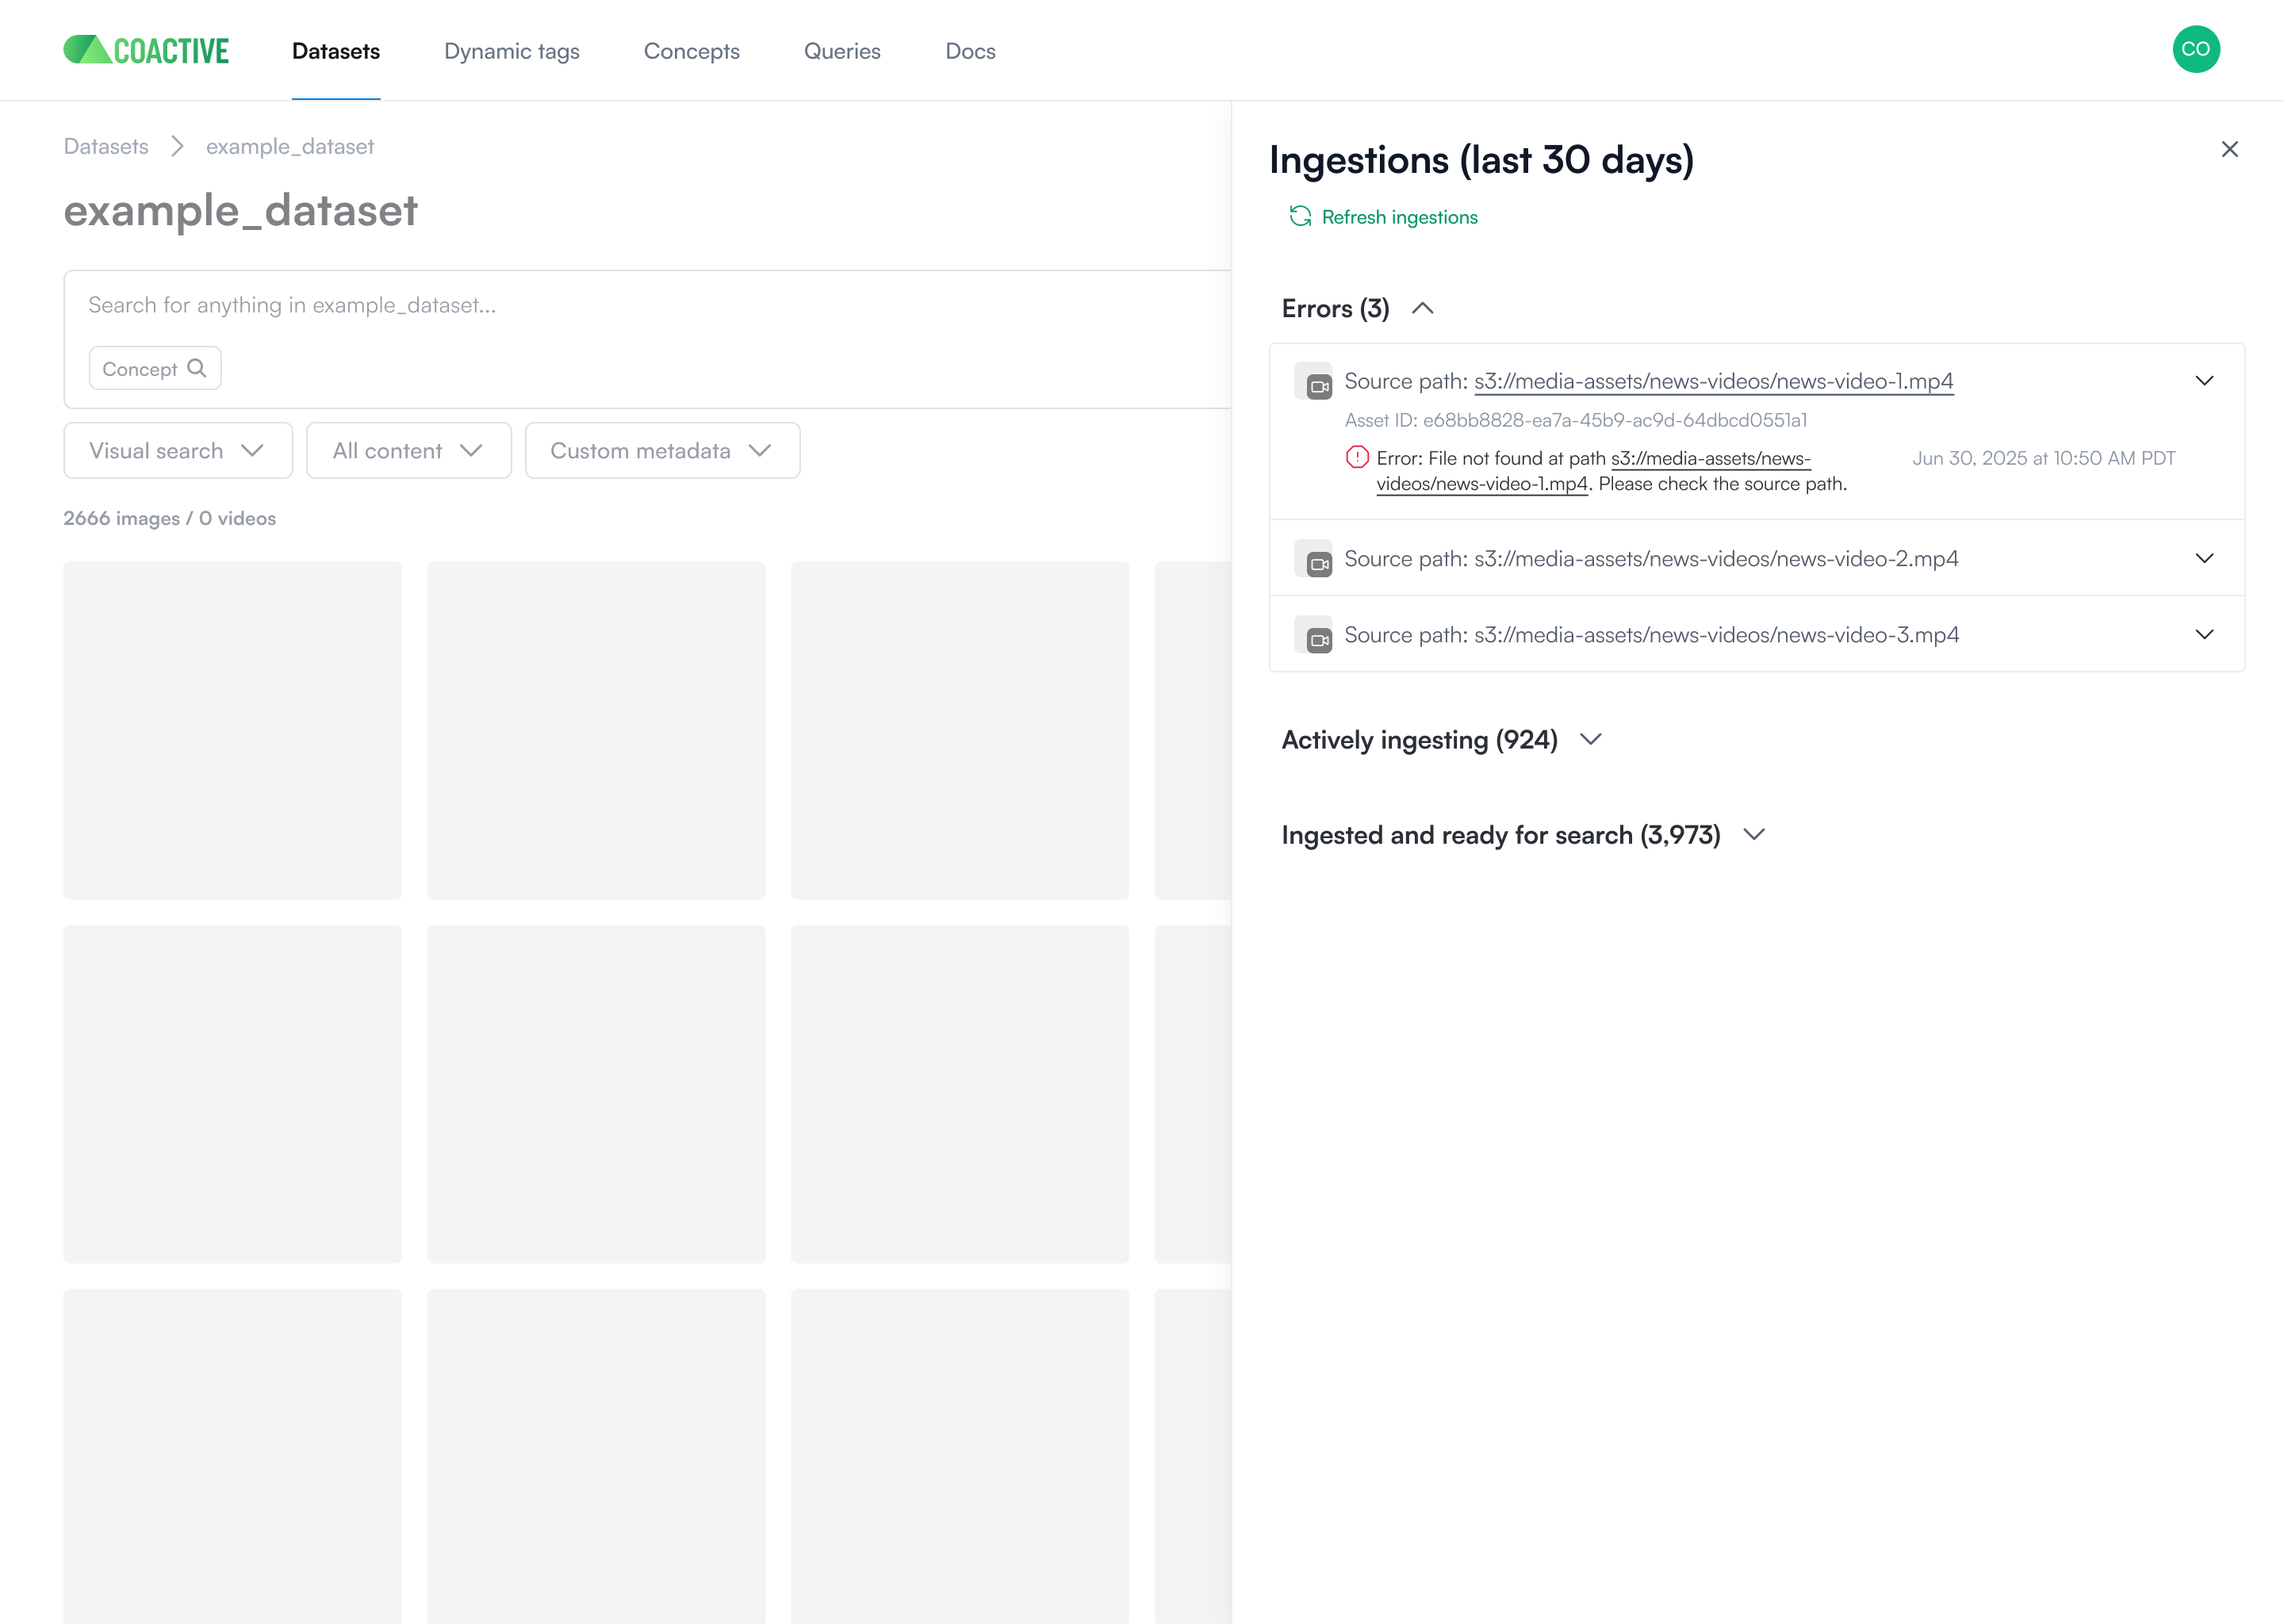Close the Ingestions panel

pyautogui.click(x=2230, y=148)
